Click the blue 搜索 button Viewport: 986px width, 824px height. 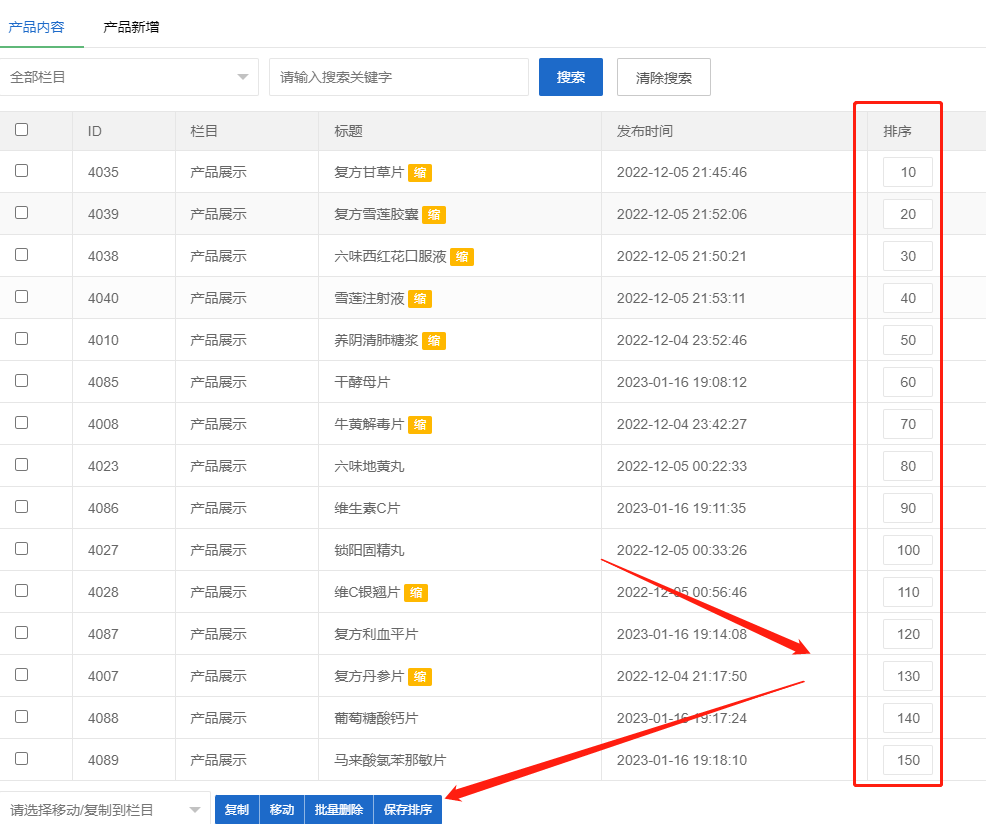coord(571,77)
